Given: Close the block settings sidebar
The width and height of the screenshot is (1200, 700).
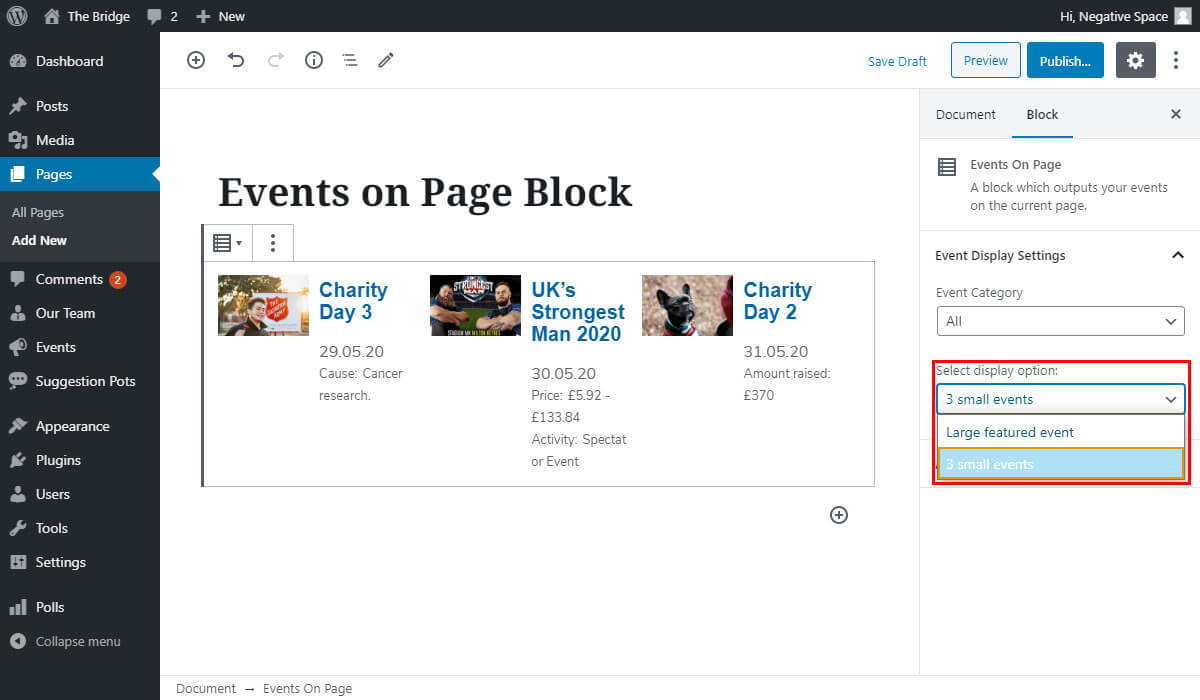Looking at the screenshot, I should [x=1176, y=115].
